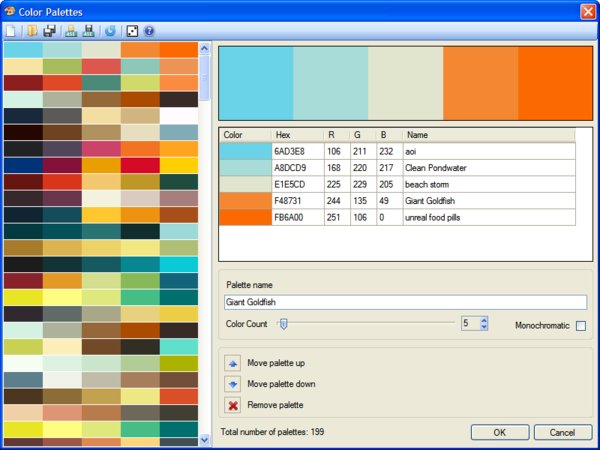Image resolution: width=600 pixels, height=450 pixels.
Task: Click the Color Count slider handle
Action: (x=284, y=324)
